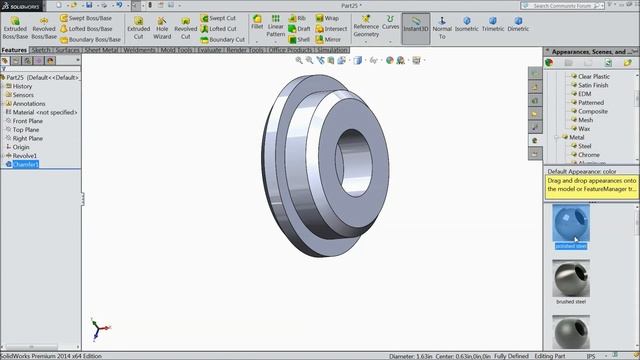Select Swept Cut tool
The image size is (640, 360).
pos(218,18)
